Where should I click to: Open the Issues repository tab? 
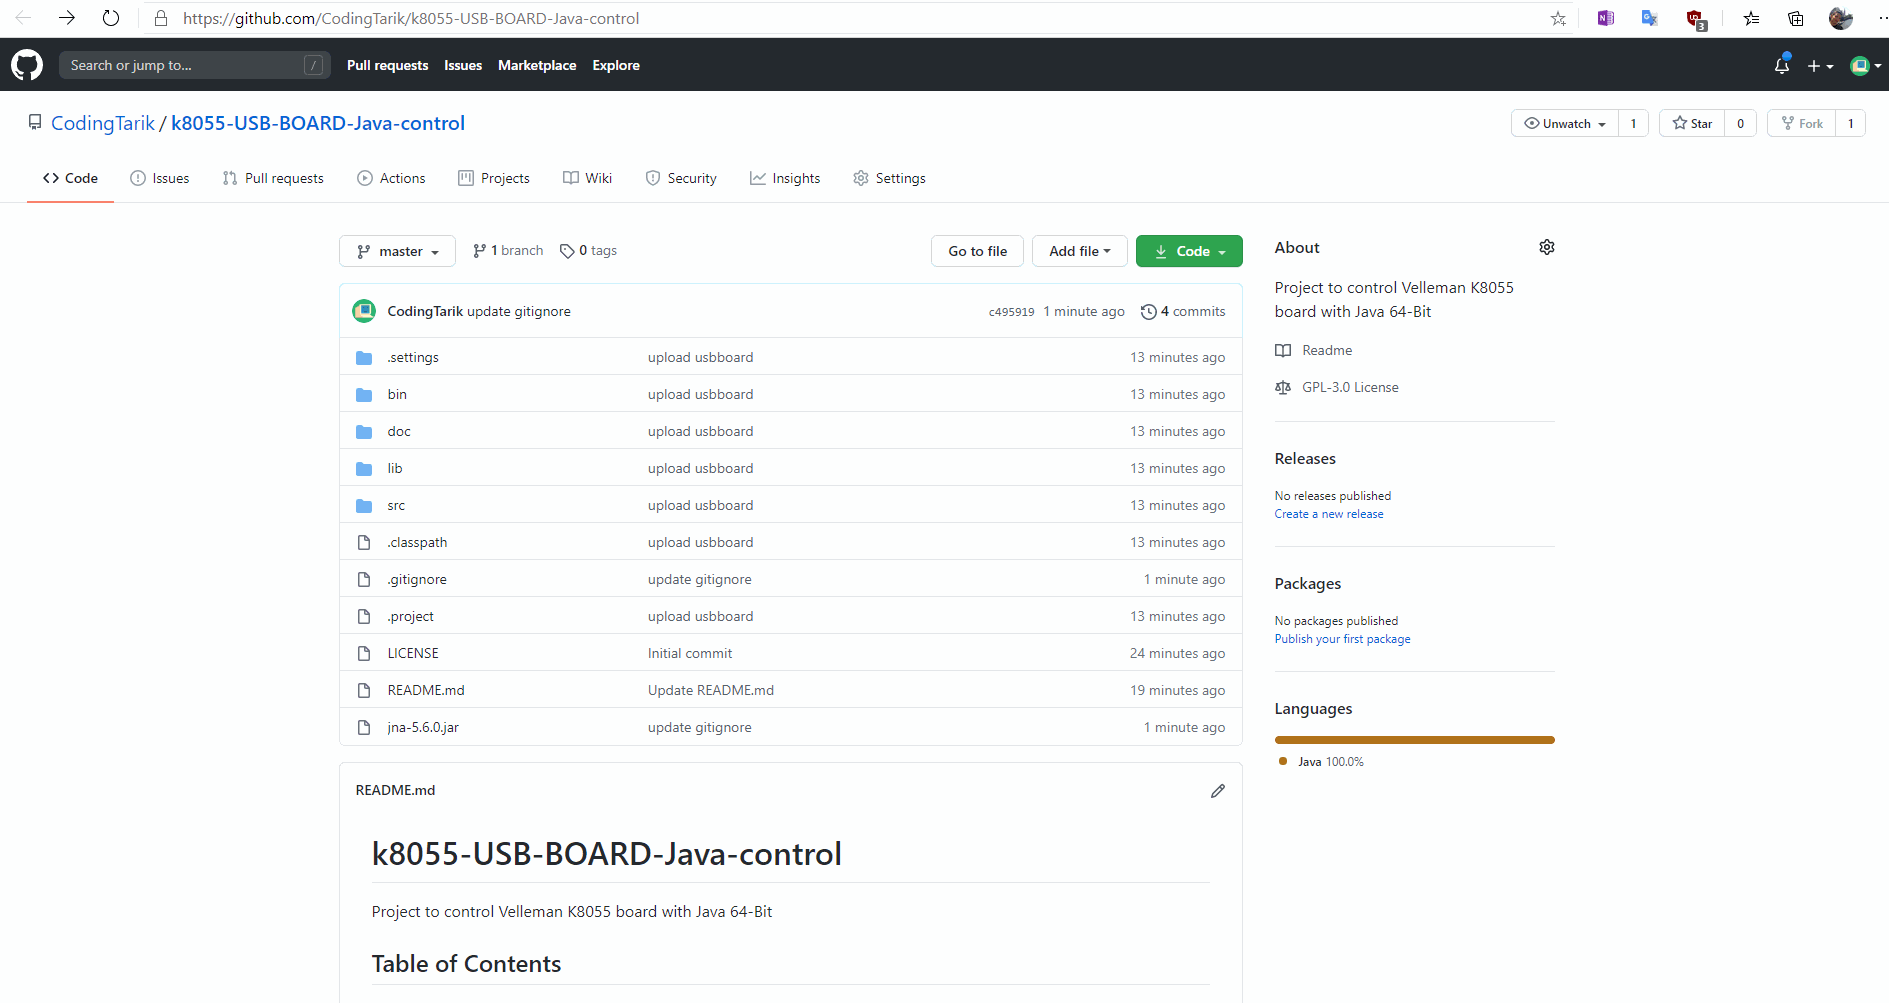pos(160,178)
